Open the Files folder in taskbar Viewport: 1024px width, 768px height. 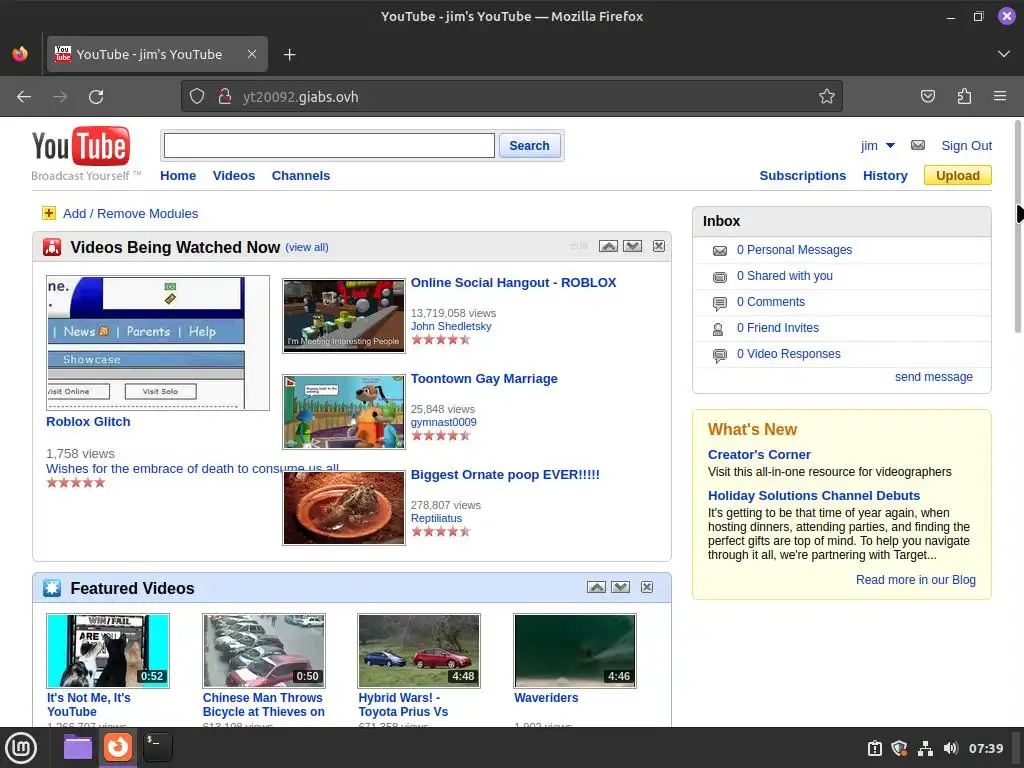[78, 748]
